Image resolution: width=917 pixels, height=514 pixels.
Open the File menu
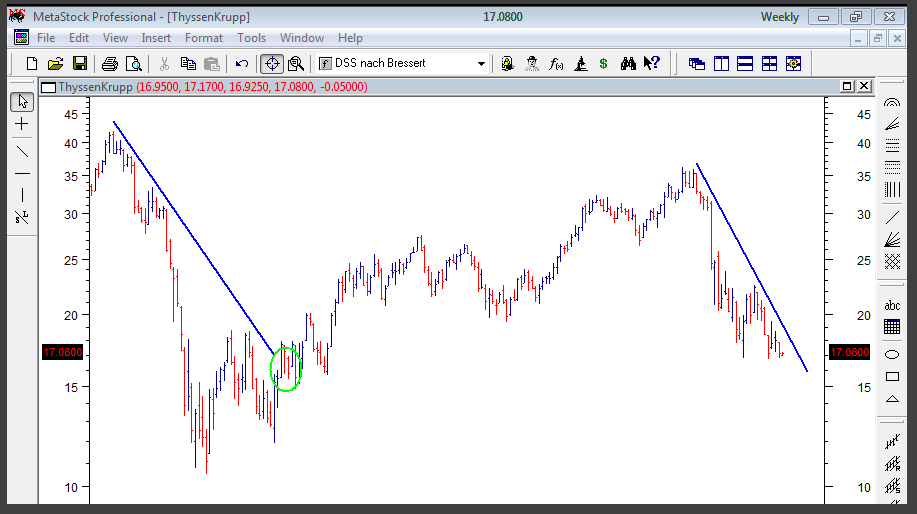[46, 38]
